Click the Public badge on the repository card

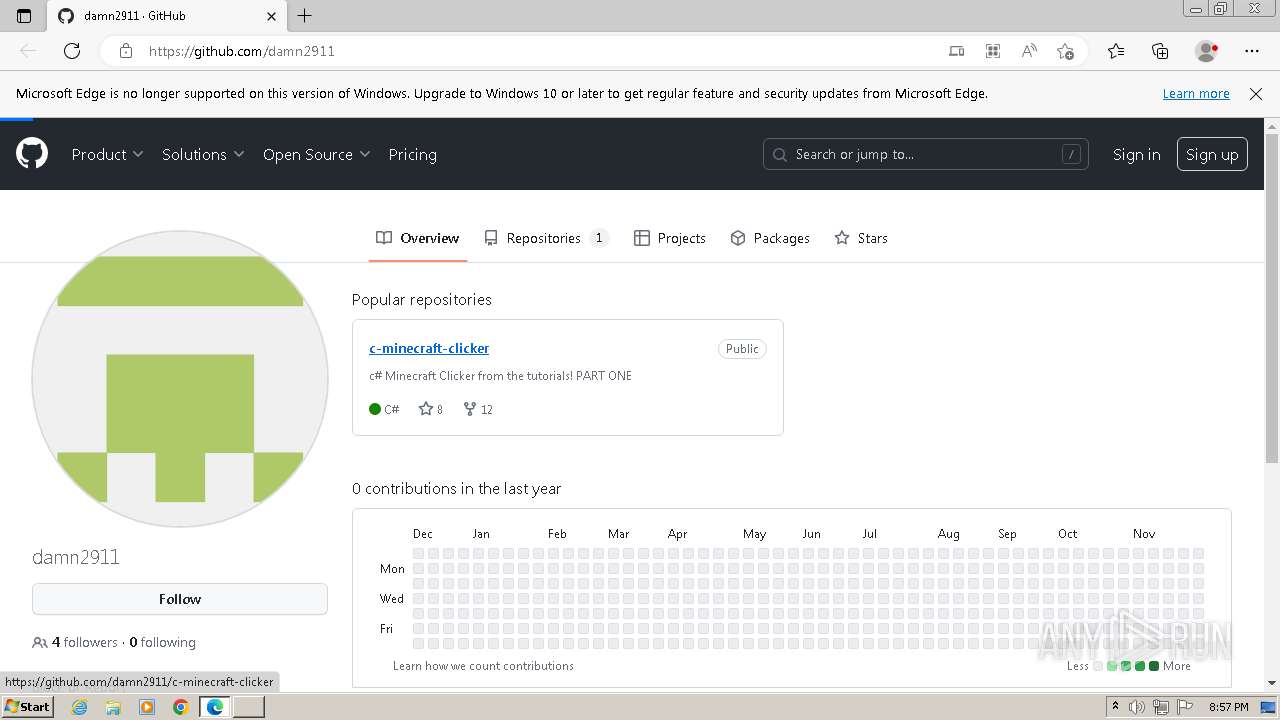click(x=742, y=349)
